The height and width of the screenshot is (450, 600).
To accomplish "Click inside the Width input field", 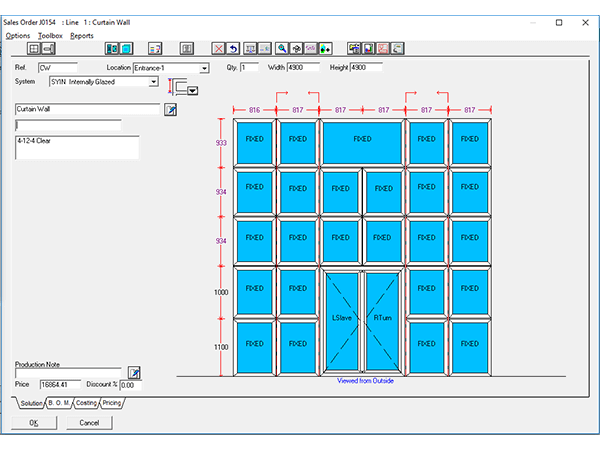I will pos(303,68).
